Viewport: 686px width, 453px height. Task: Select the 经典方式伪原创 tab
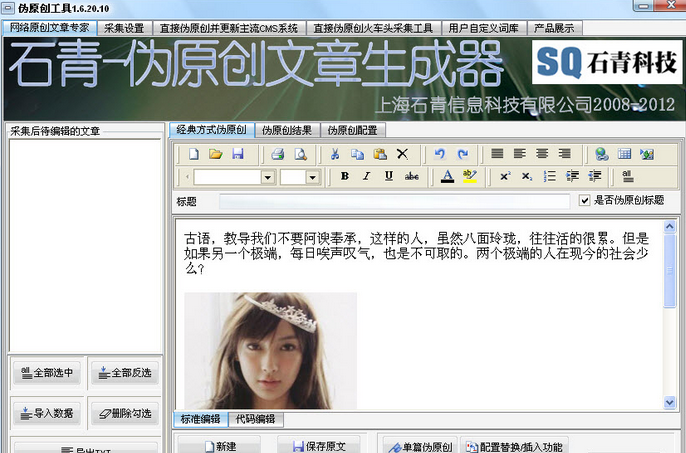click(212, 130)
